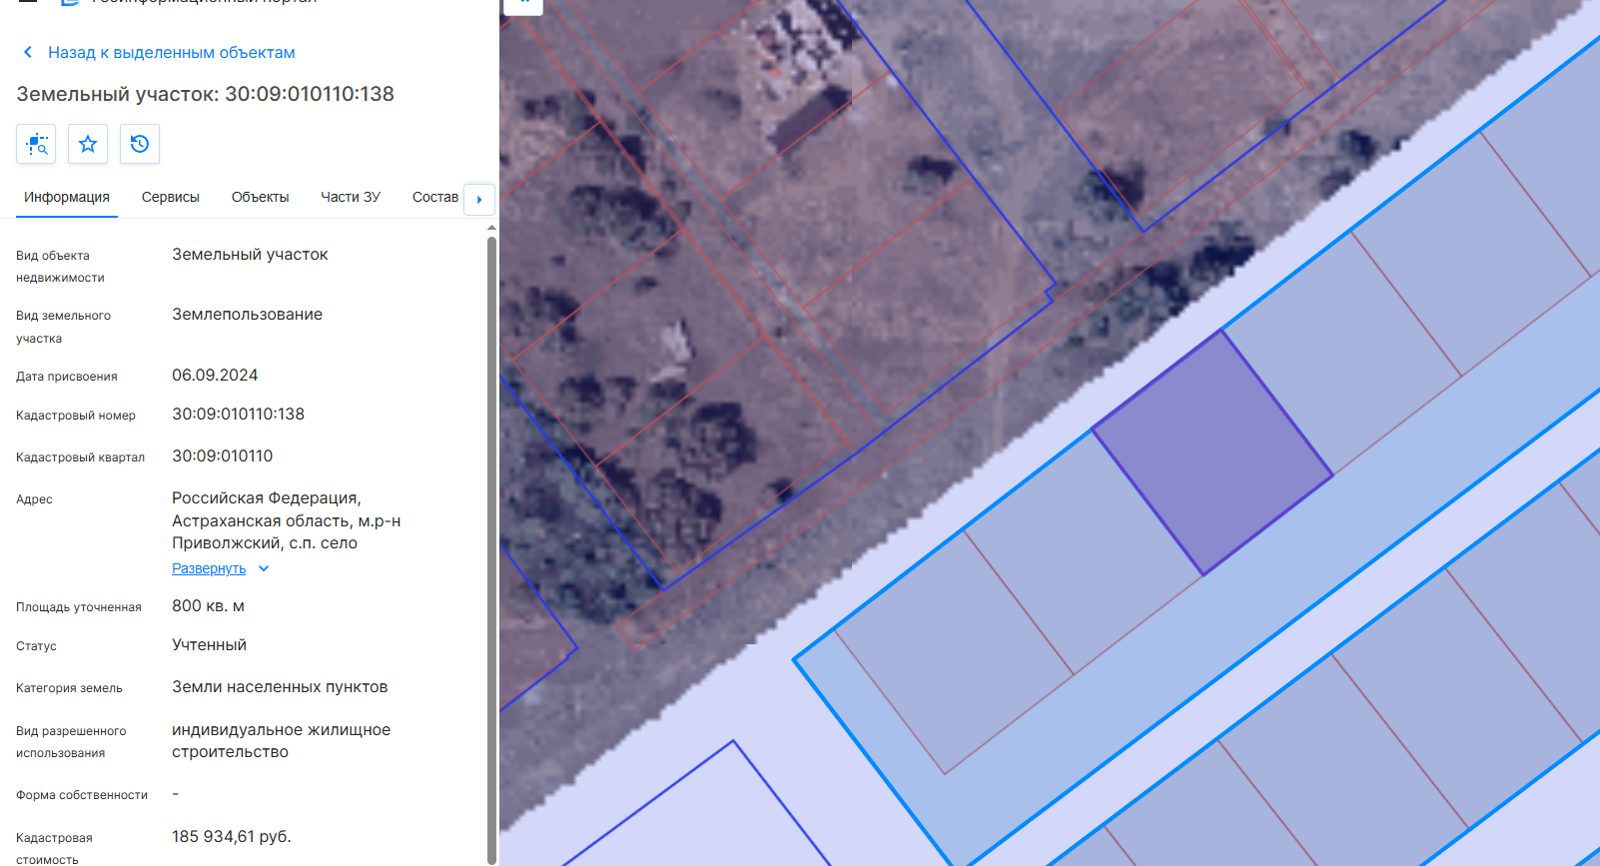This screenshot has width=1600, height=866.
Task: Expand the address via 'Развернуть' link
Action: (x=209, y=568)
